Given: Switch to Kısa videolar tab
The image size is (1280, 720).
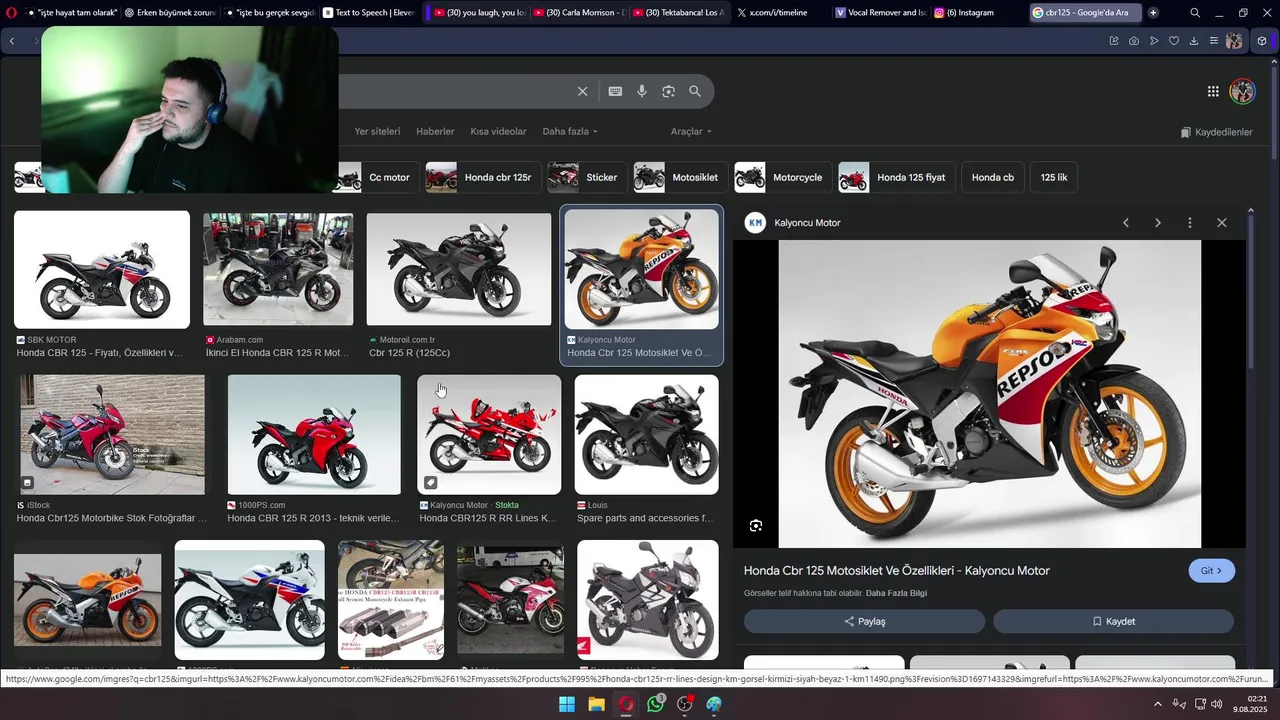Looking at the screenshot, I should 498,132.
